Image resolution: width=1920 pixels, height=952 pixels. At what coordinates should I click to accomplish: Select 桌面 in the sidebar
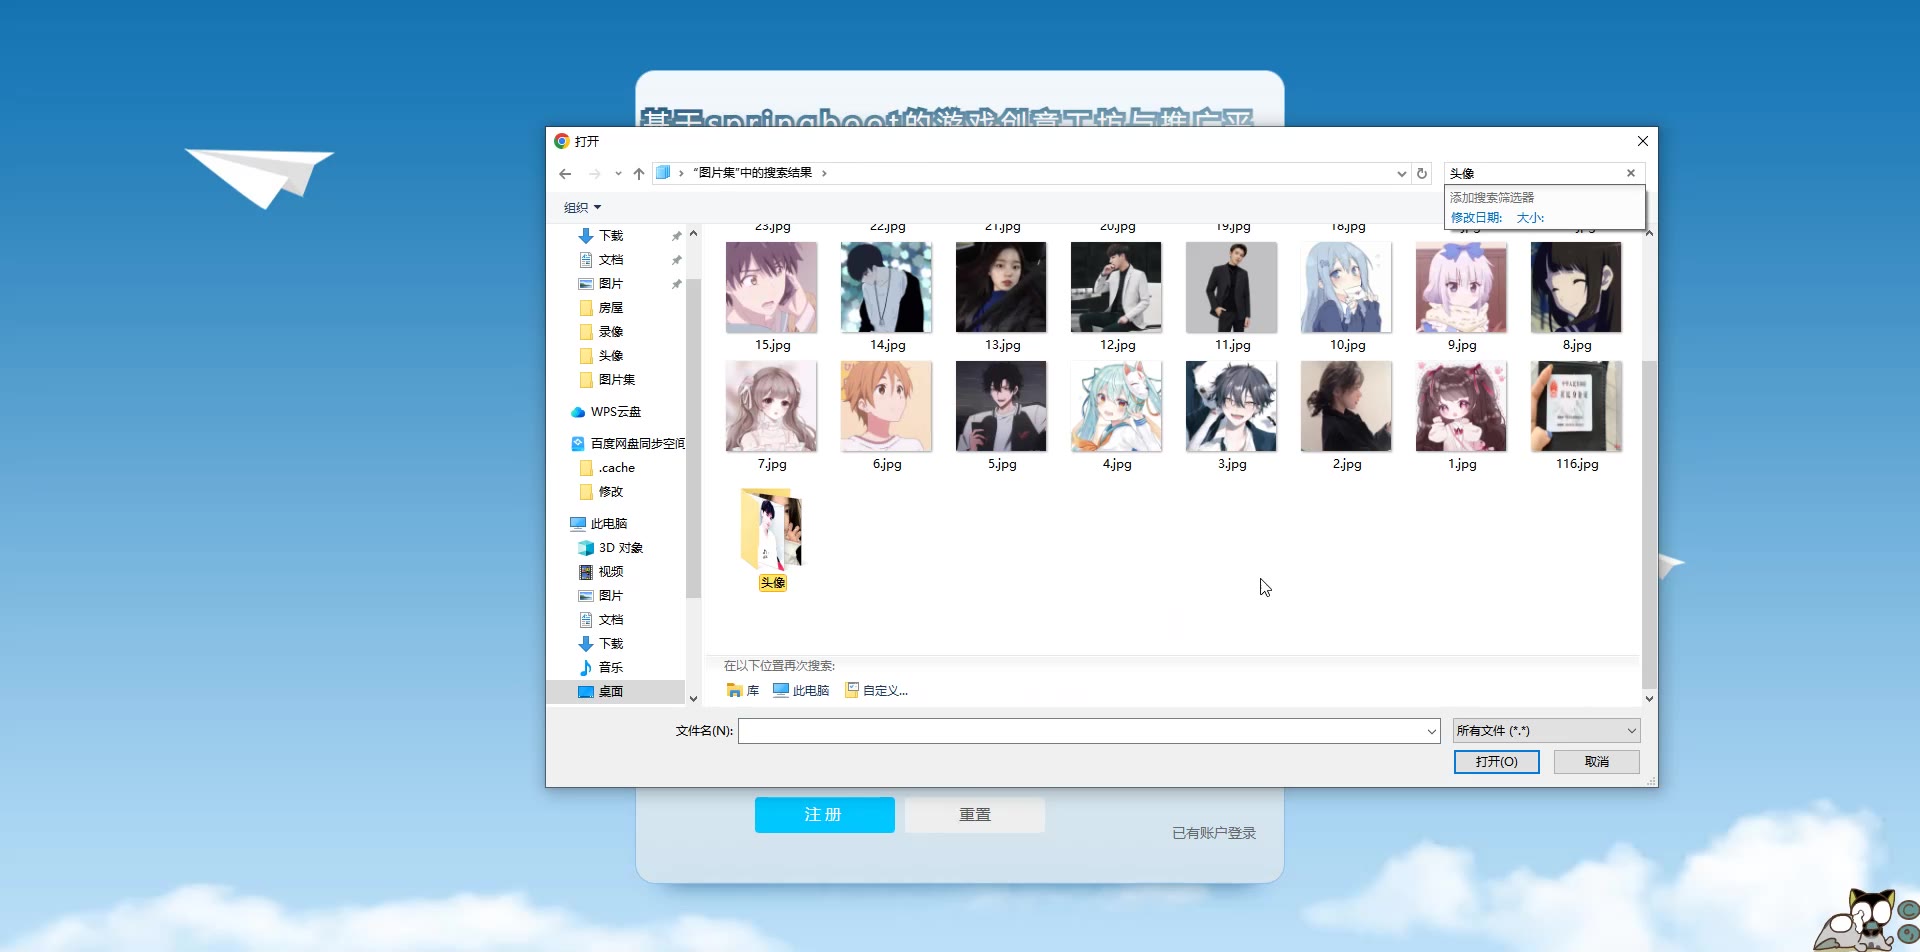pos(611,692)
